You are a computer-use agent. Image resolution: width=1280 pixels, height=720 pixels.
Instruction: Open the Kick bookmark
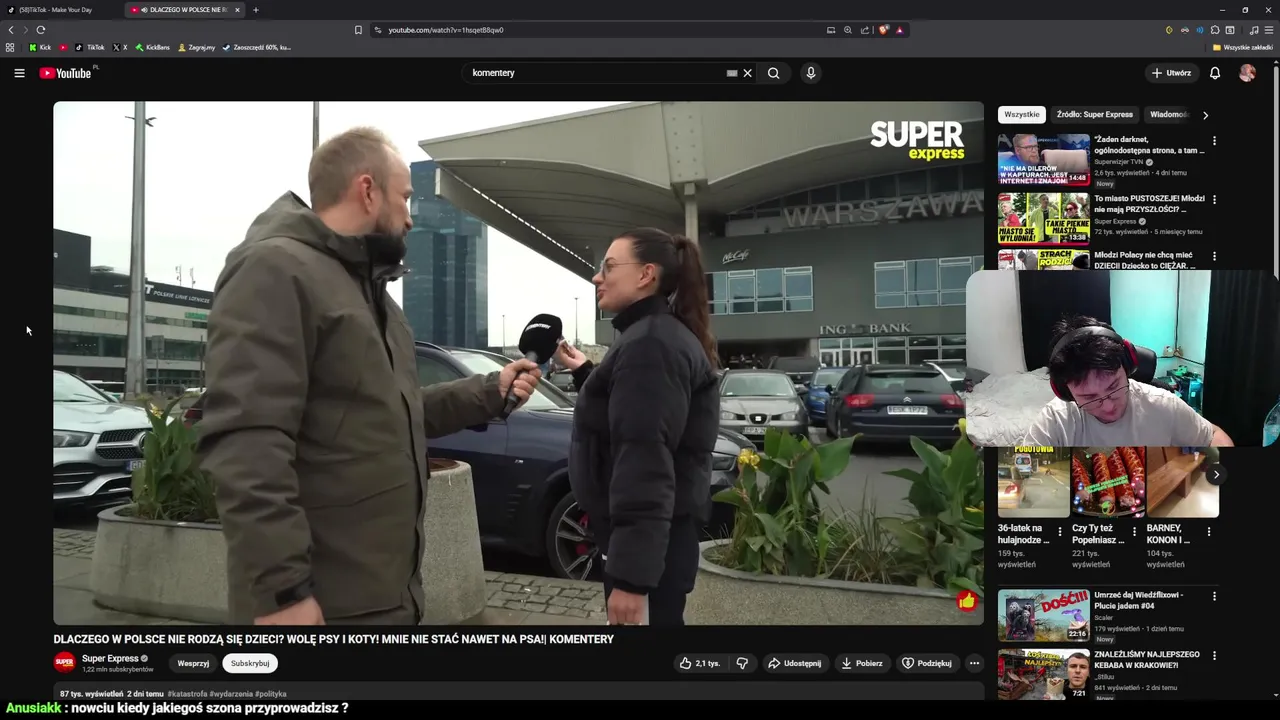[40, 47]
